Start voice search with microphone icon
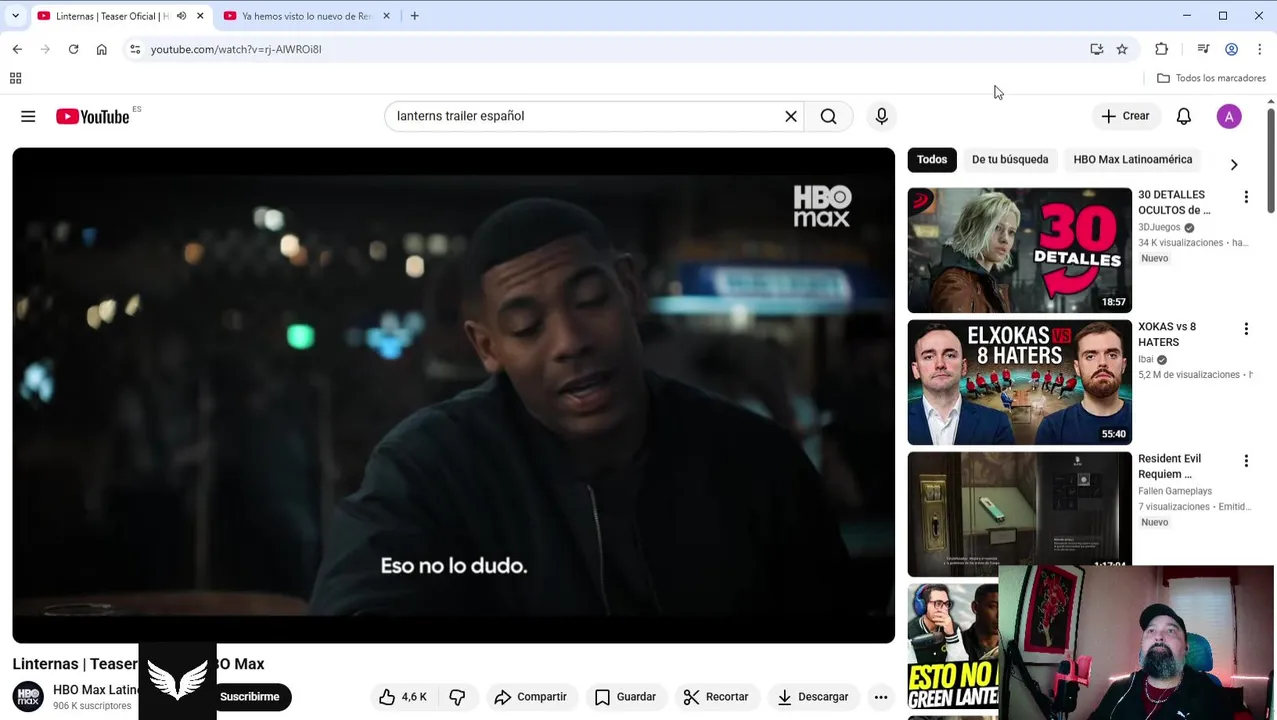 pyautogui.click(x=882, y=116)
